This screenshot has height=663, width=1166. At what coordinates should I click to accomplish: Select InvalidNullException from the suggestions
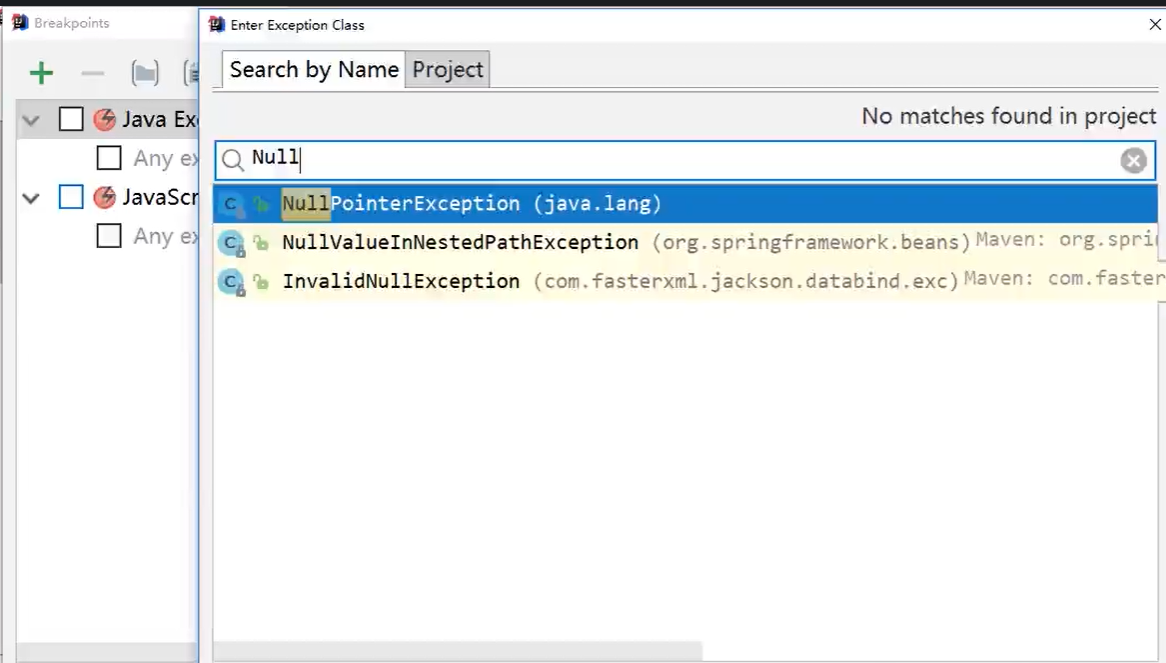coord(400,281)
